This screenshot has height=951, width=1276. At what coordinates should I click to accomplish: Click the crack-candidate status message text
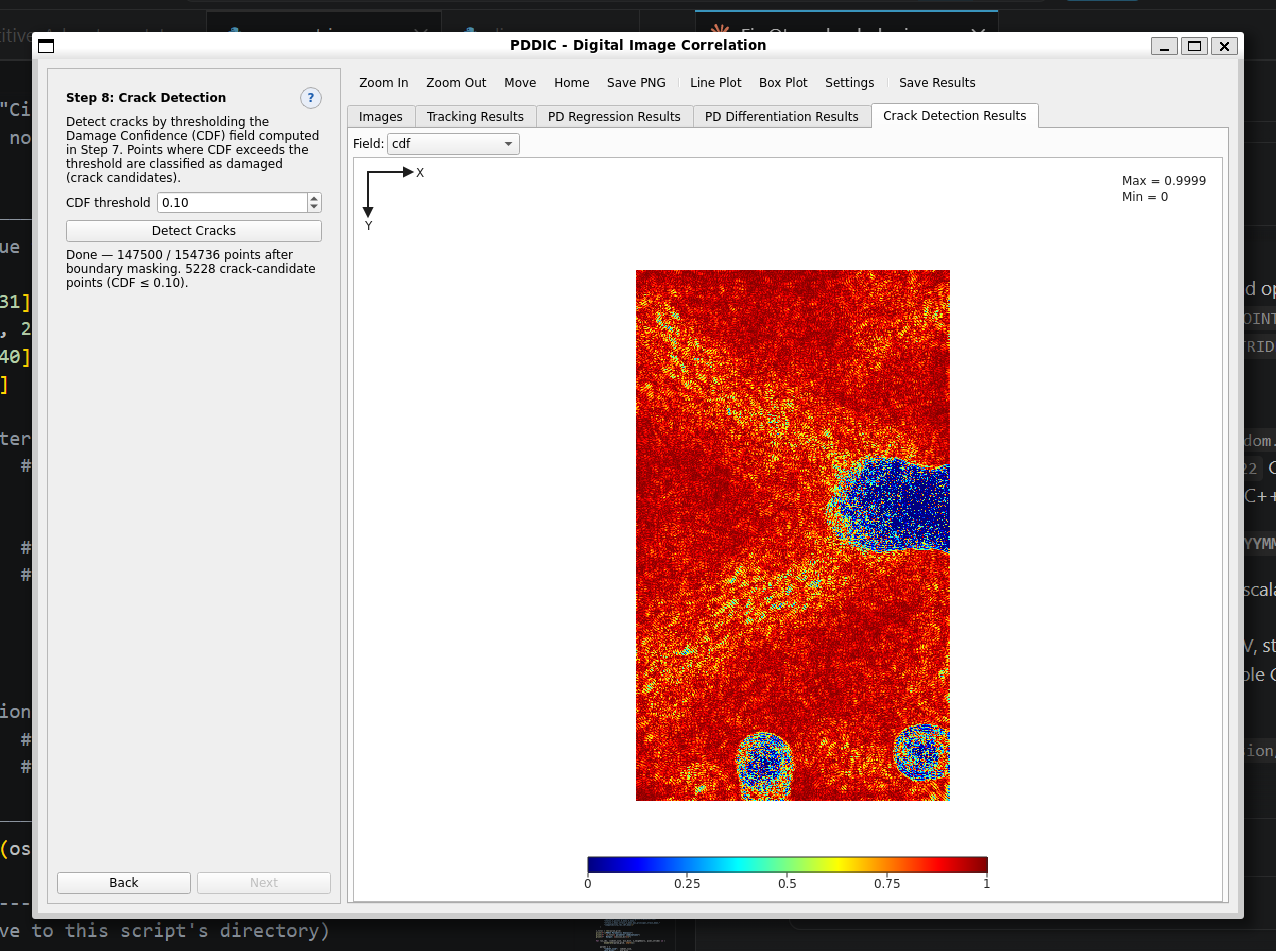191,269
